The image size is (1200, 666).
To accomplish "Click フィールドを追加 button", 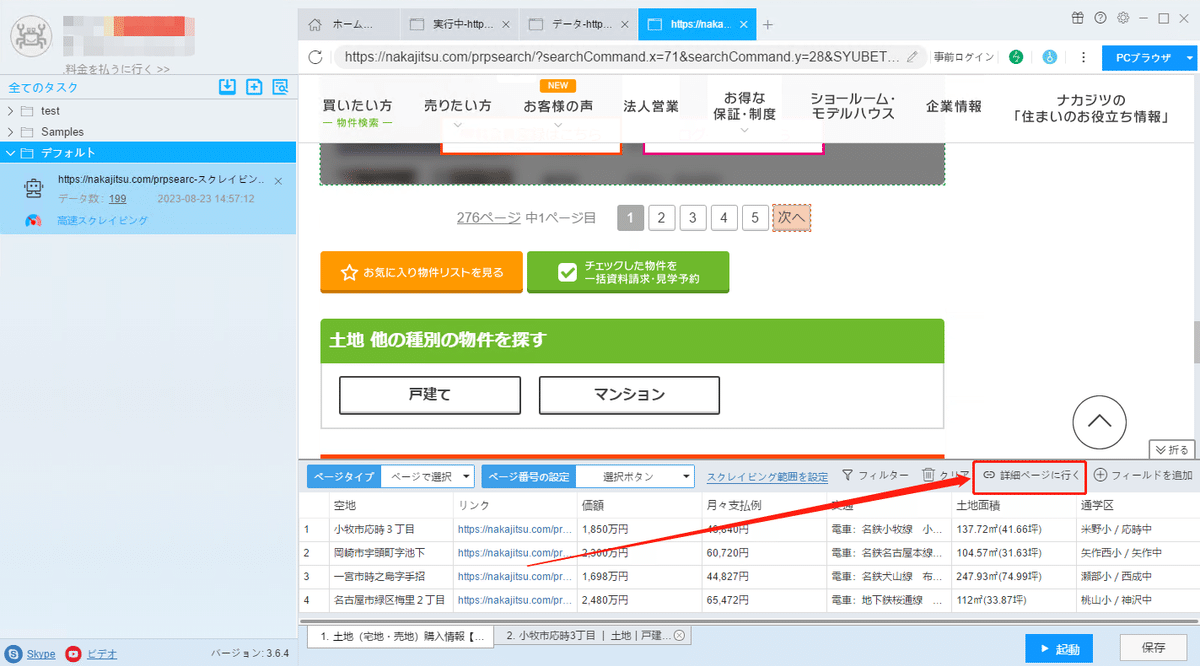I will tap(1143, 476).
